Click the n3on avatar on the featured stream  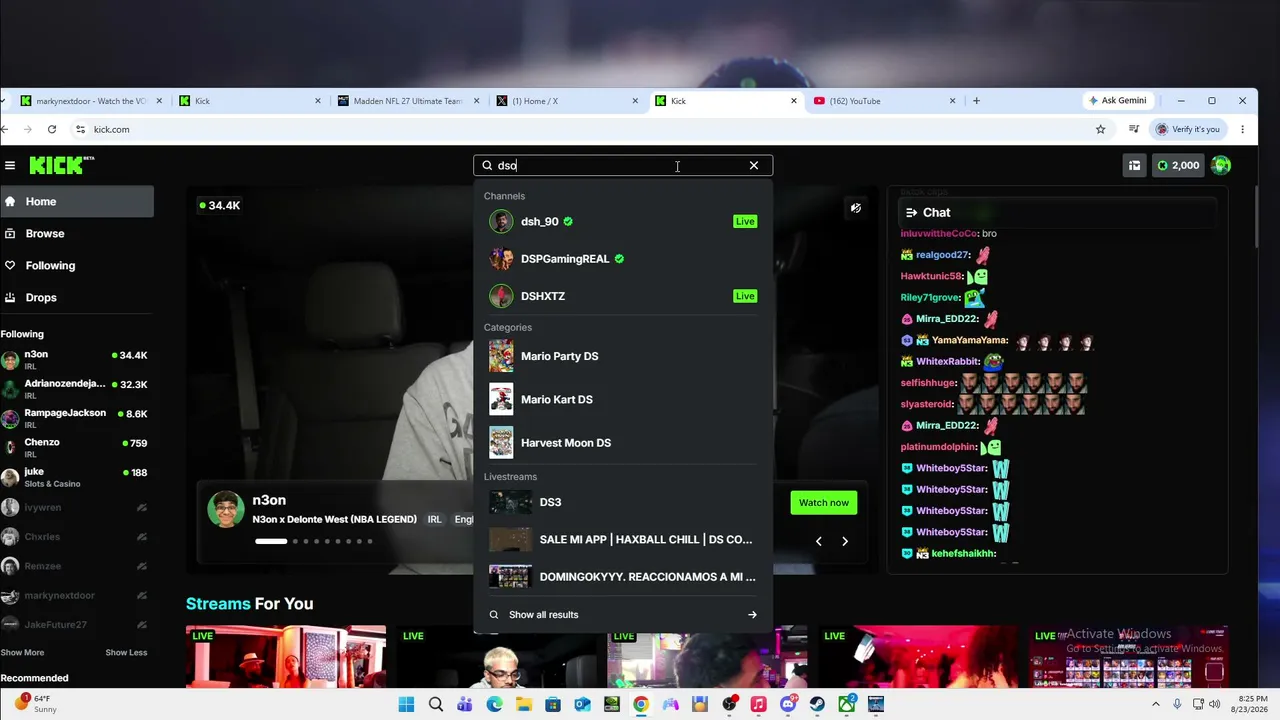pyautogui.click(x=226, y=509)
